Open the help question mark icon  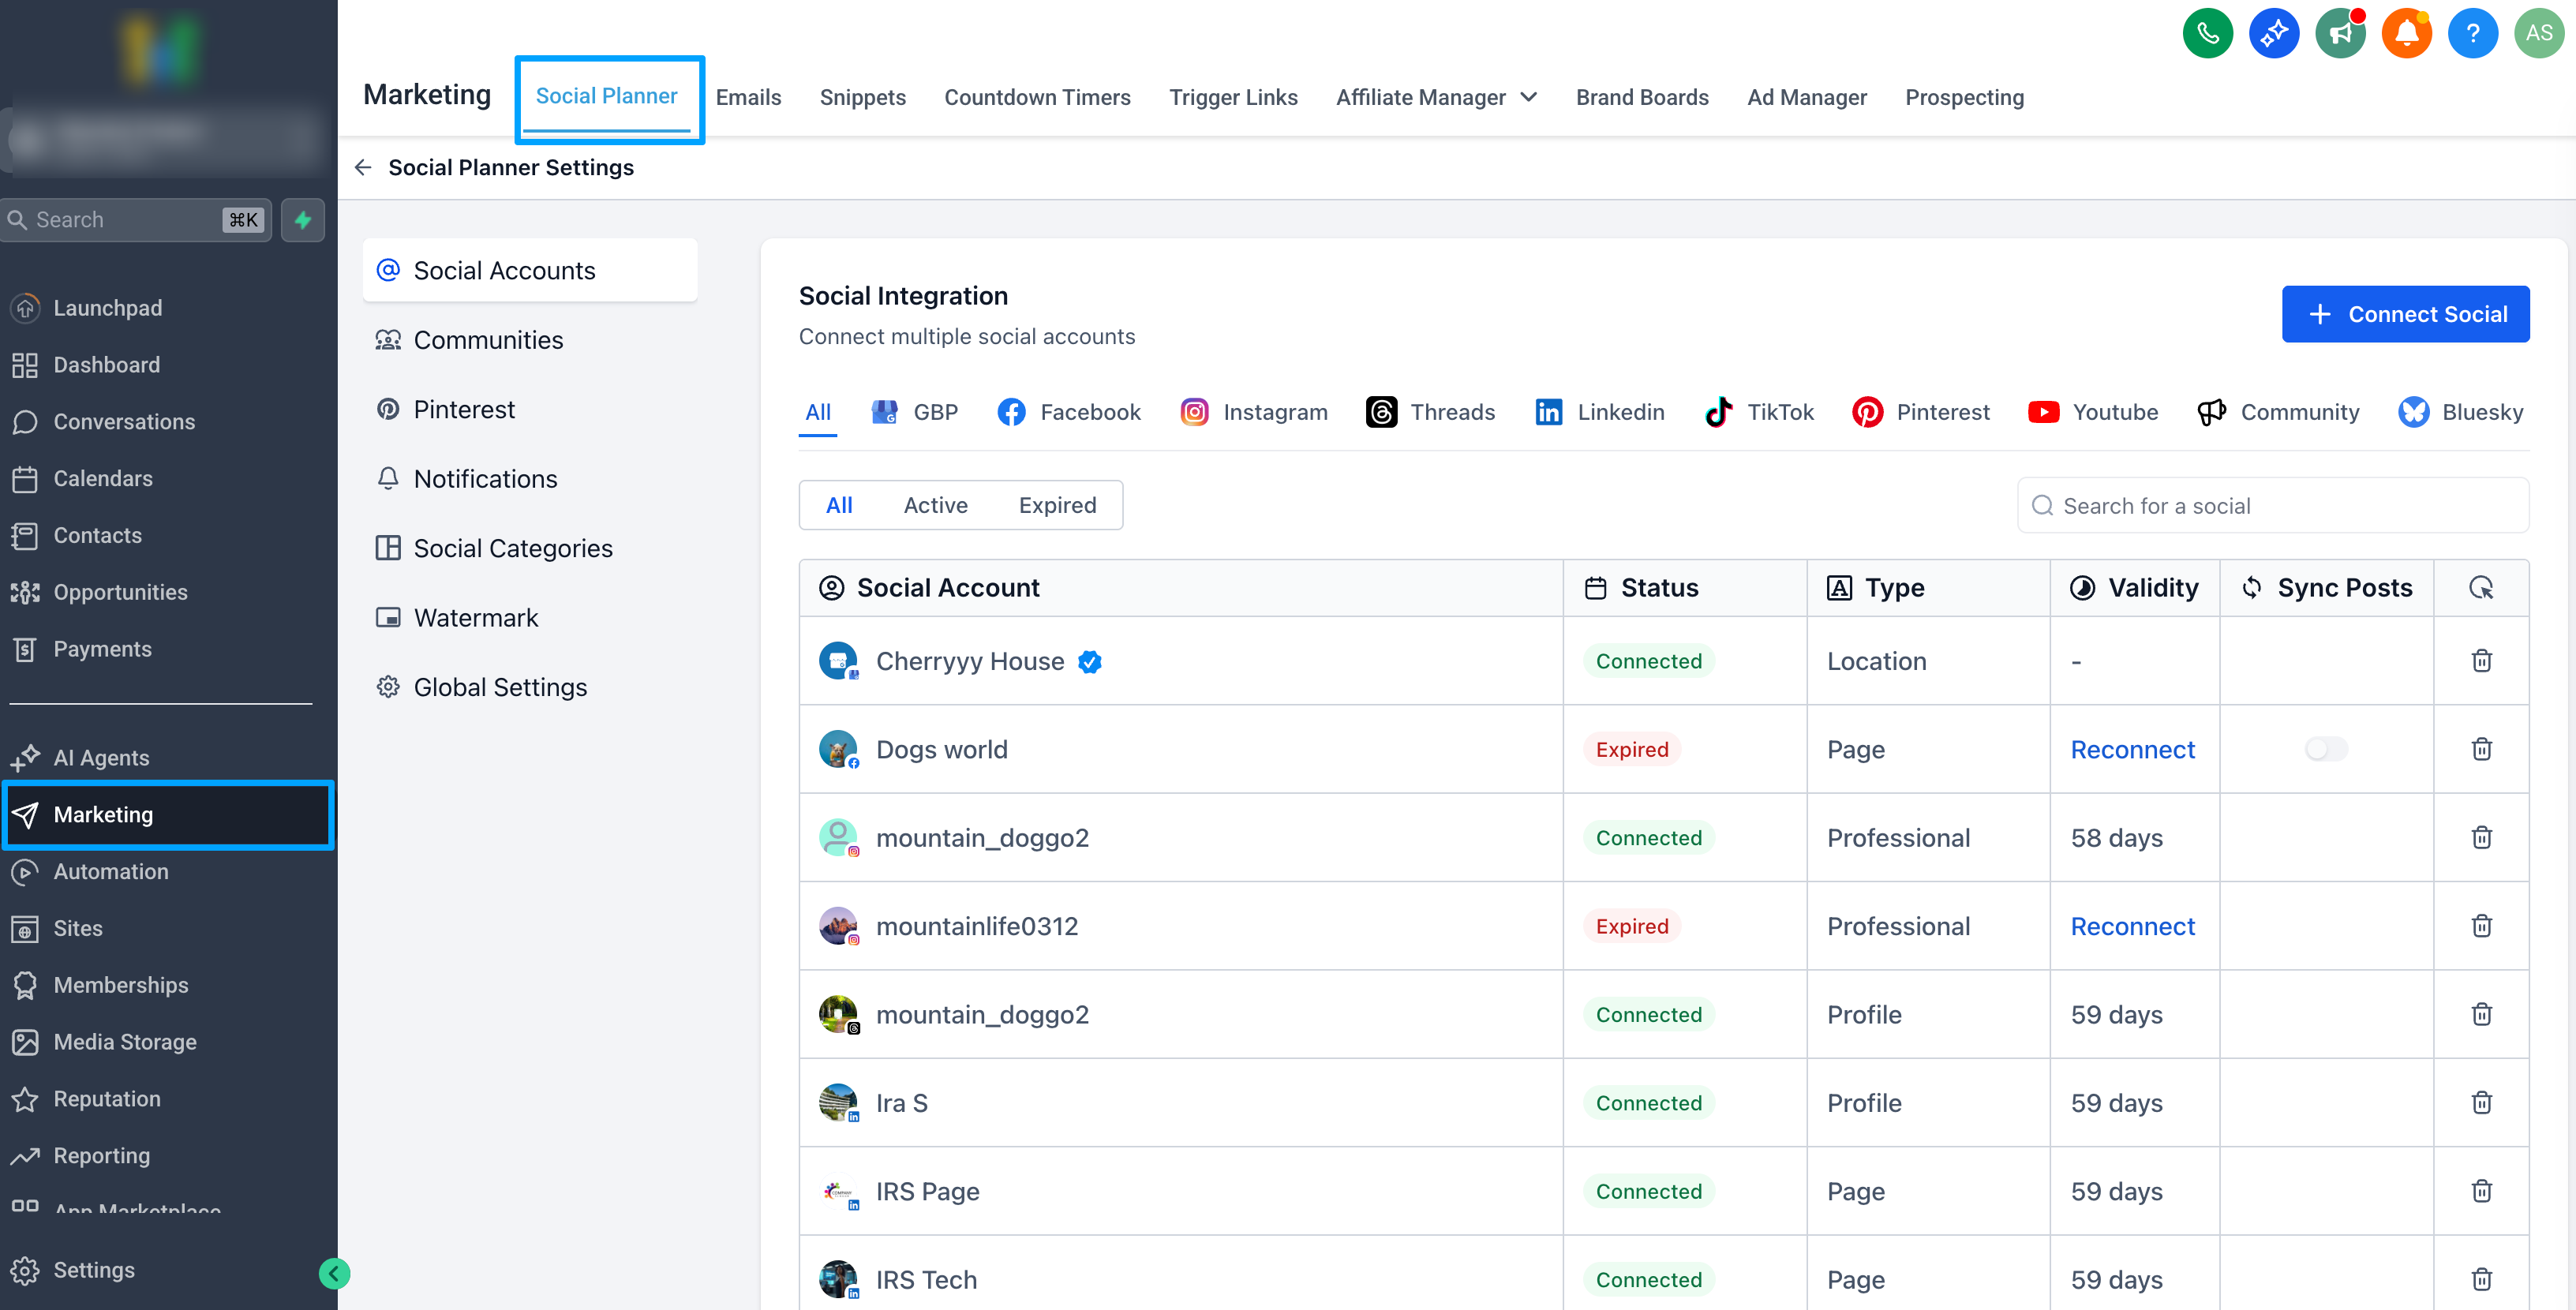pyautogui.click(x=2472, y=33)
